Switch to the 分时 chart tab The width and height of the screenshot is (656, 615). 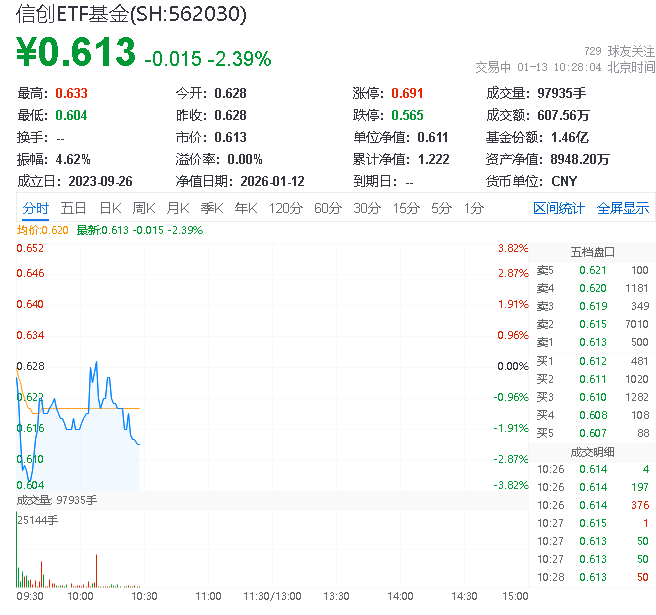click(36, 208)
